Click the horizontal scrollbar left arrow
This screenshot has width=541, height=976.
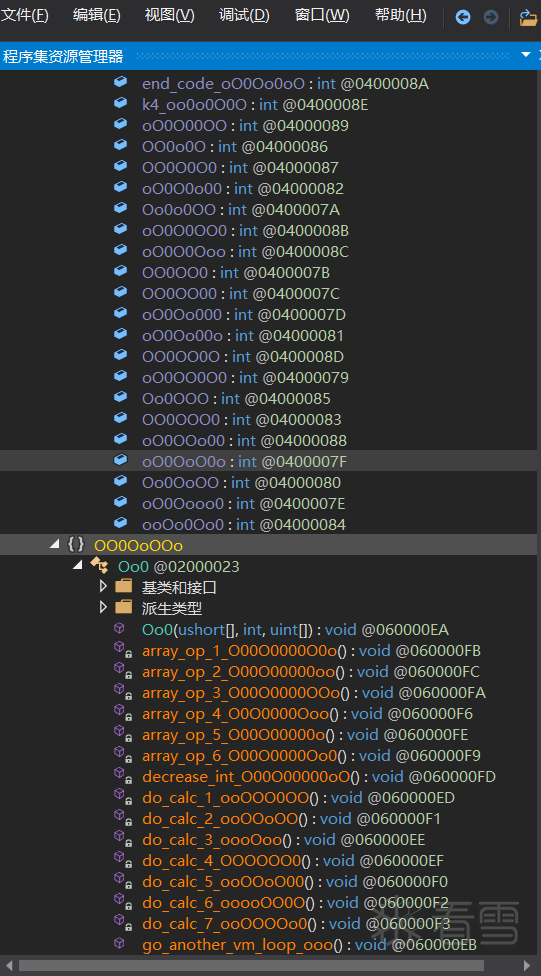(7, 965)
